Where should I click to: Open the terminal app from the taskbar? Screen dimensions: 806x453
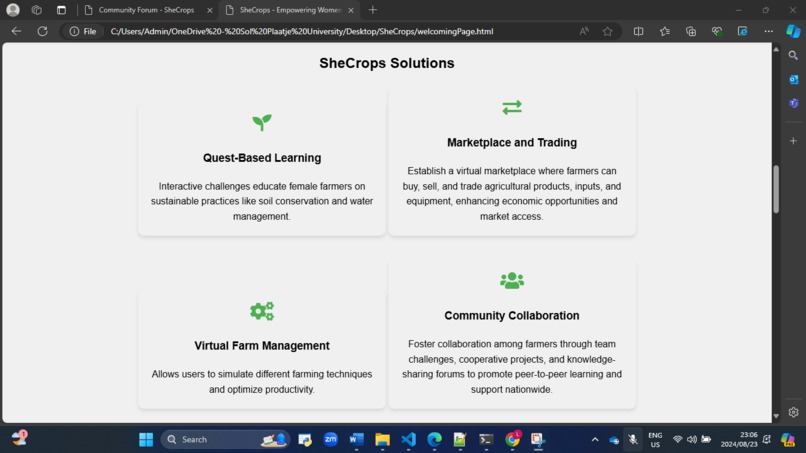point(486,439)
